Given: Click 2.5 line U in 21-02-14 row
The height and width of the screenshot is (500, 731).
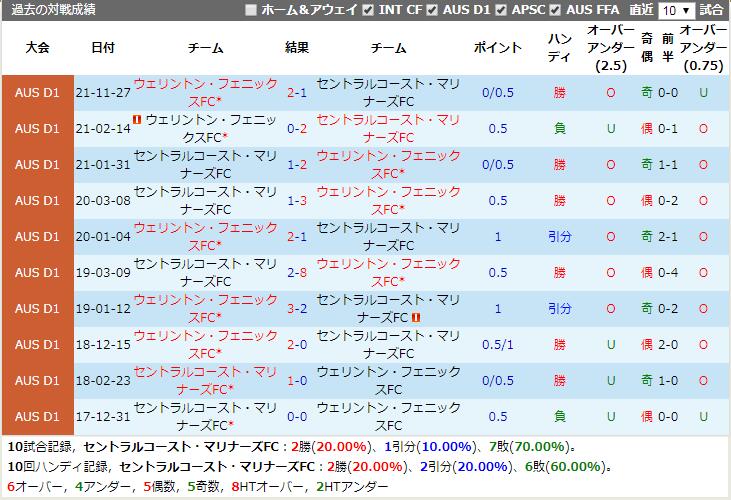Looking at the screenshot, I should tap(611, 129).
